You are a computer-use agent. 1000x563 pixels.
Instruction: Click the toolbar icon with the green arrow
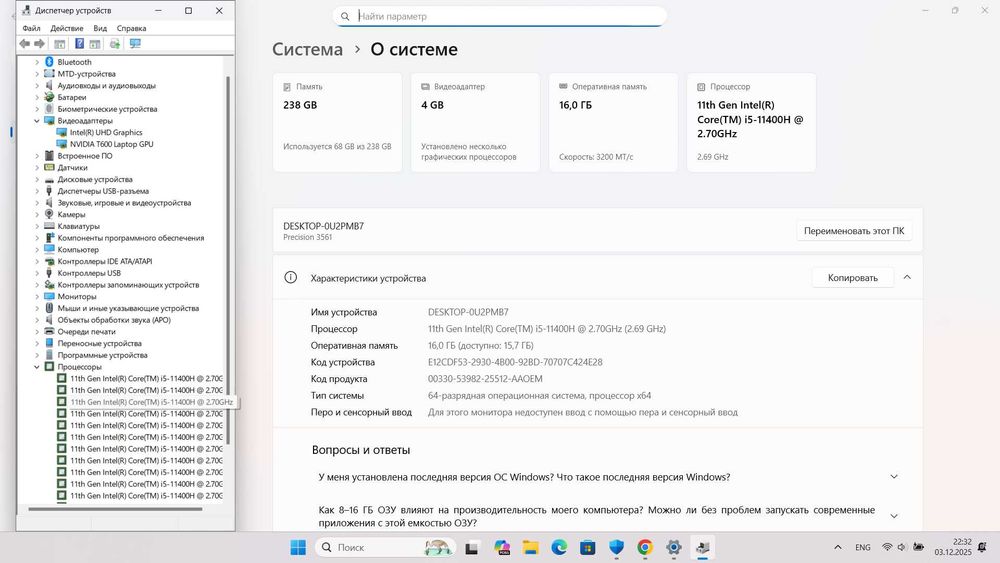tap(115, 43)
